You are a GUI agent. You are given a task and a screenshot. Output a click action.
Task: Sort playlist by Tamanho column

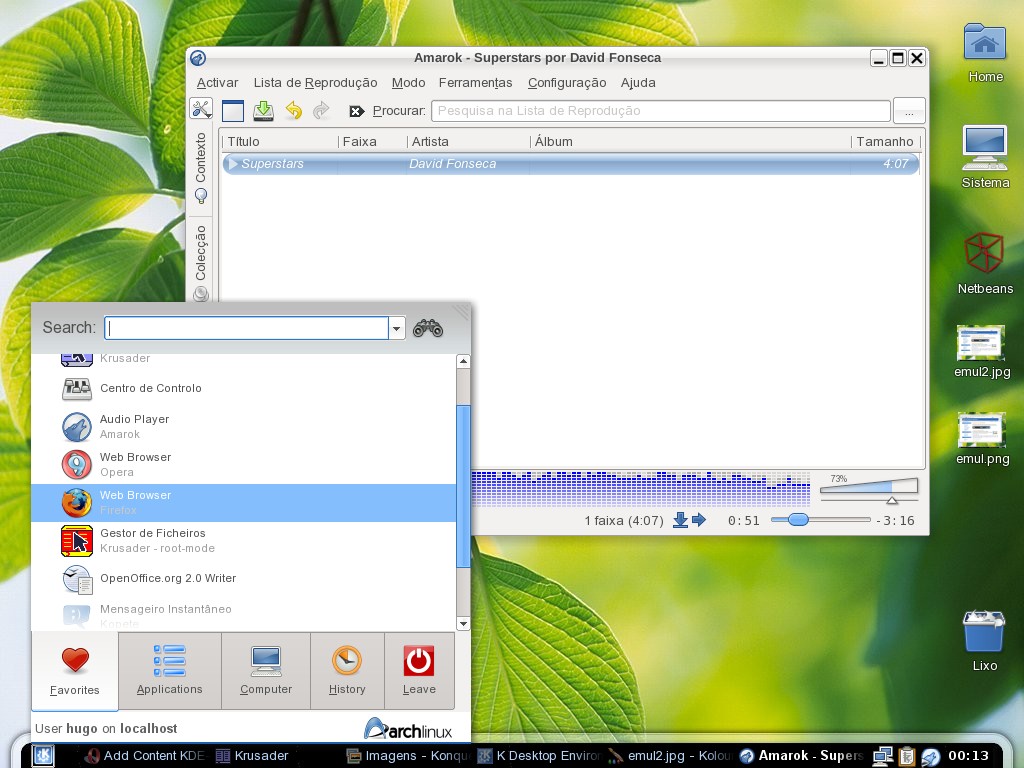[885, 142]
